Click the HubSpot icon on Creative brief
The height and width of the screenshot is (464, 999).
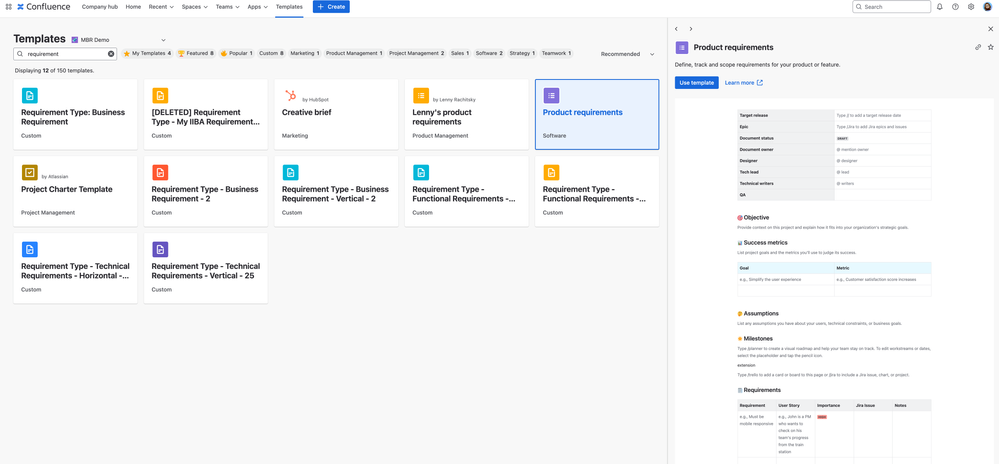(x=290, y=96)
